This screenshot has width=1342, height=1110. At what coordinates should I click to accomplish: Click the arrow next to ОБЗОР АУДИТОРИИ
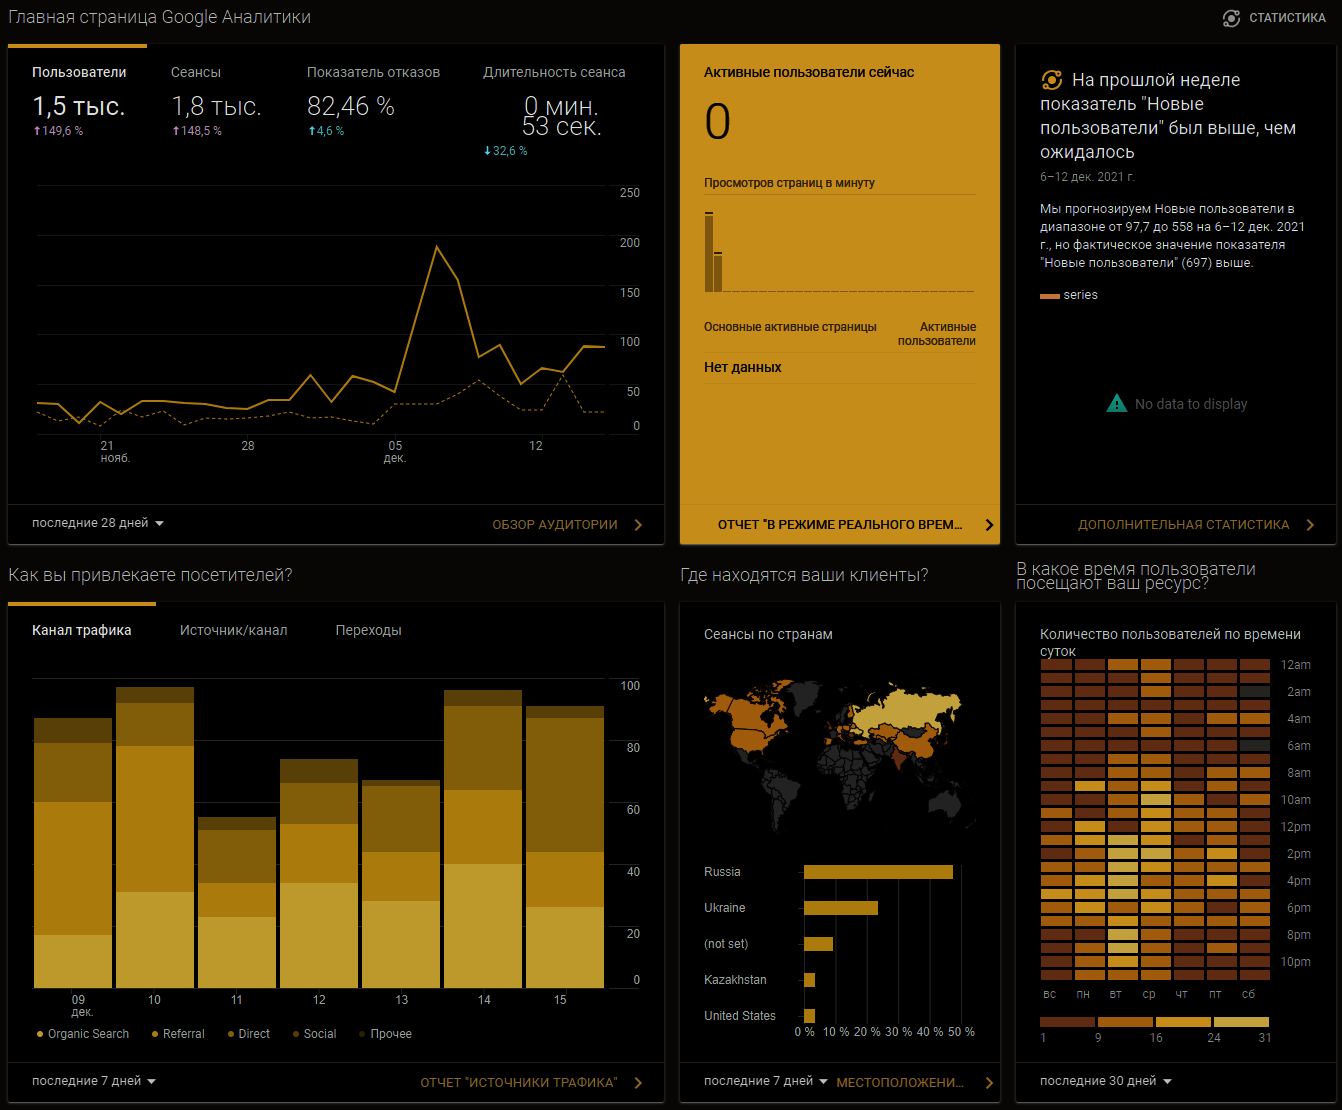[638, 525]
